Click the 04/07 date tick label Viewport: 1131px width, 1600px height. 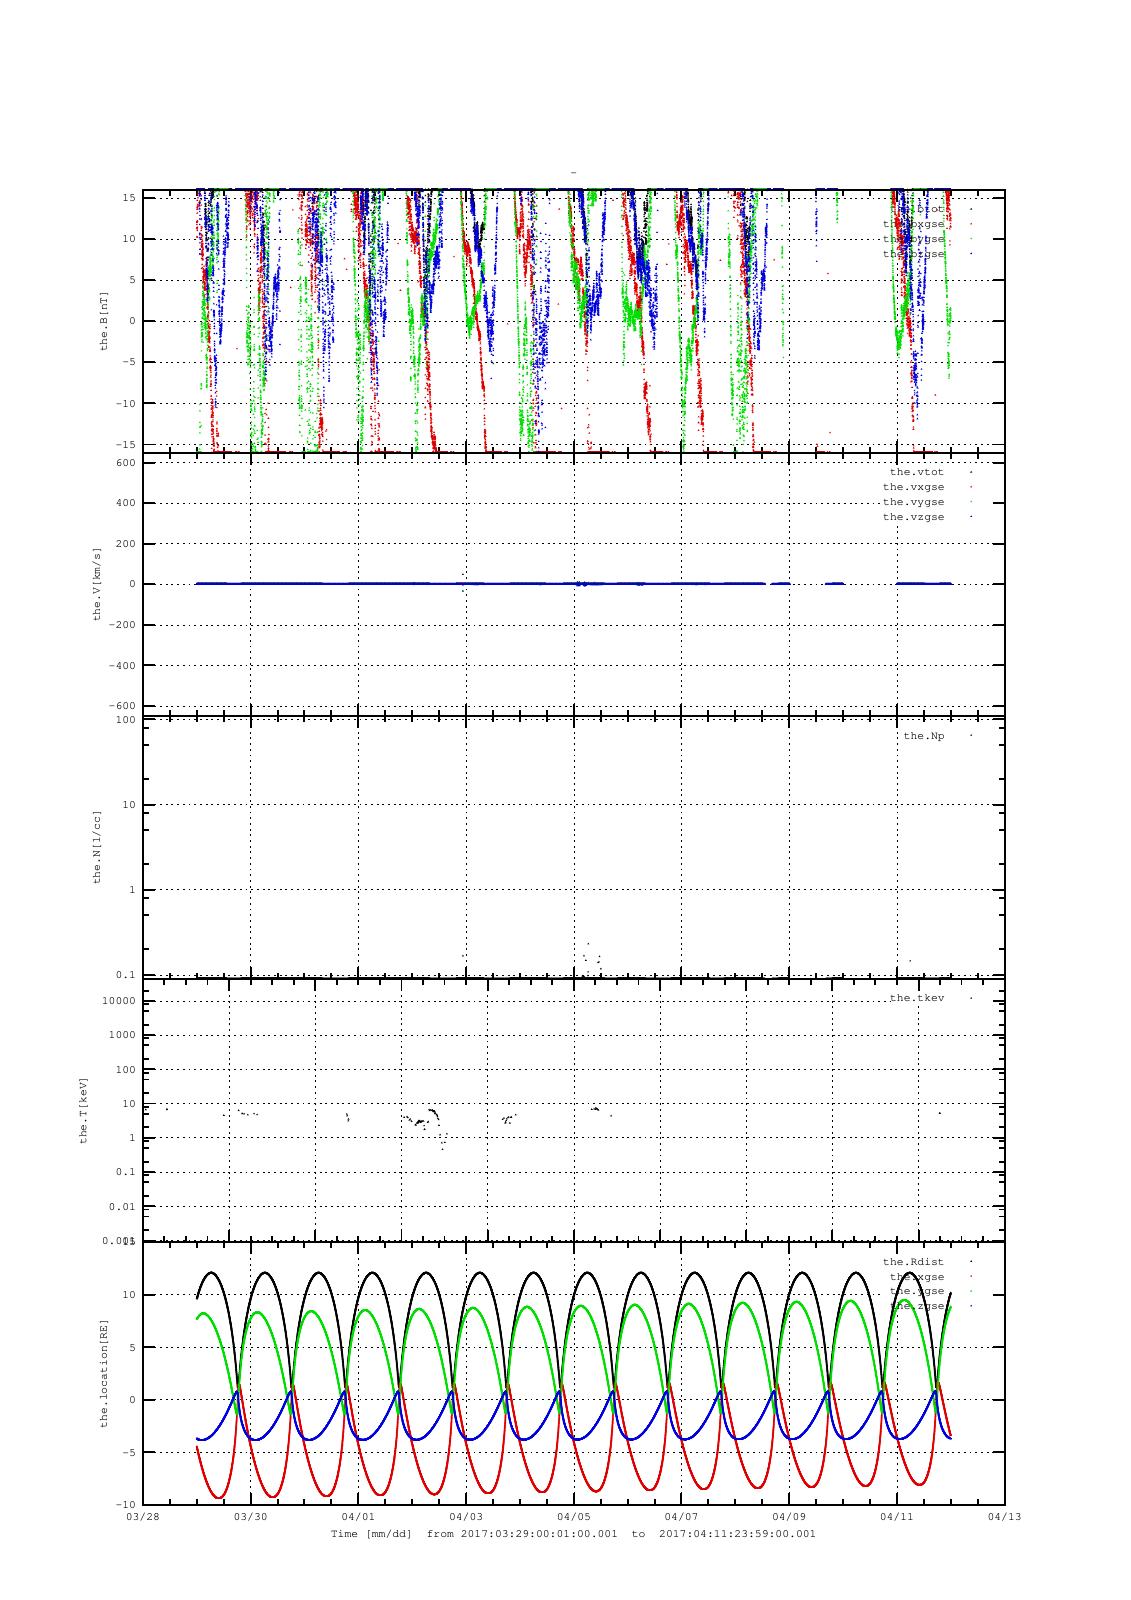681,1516
